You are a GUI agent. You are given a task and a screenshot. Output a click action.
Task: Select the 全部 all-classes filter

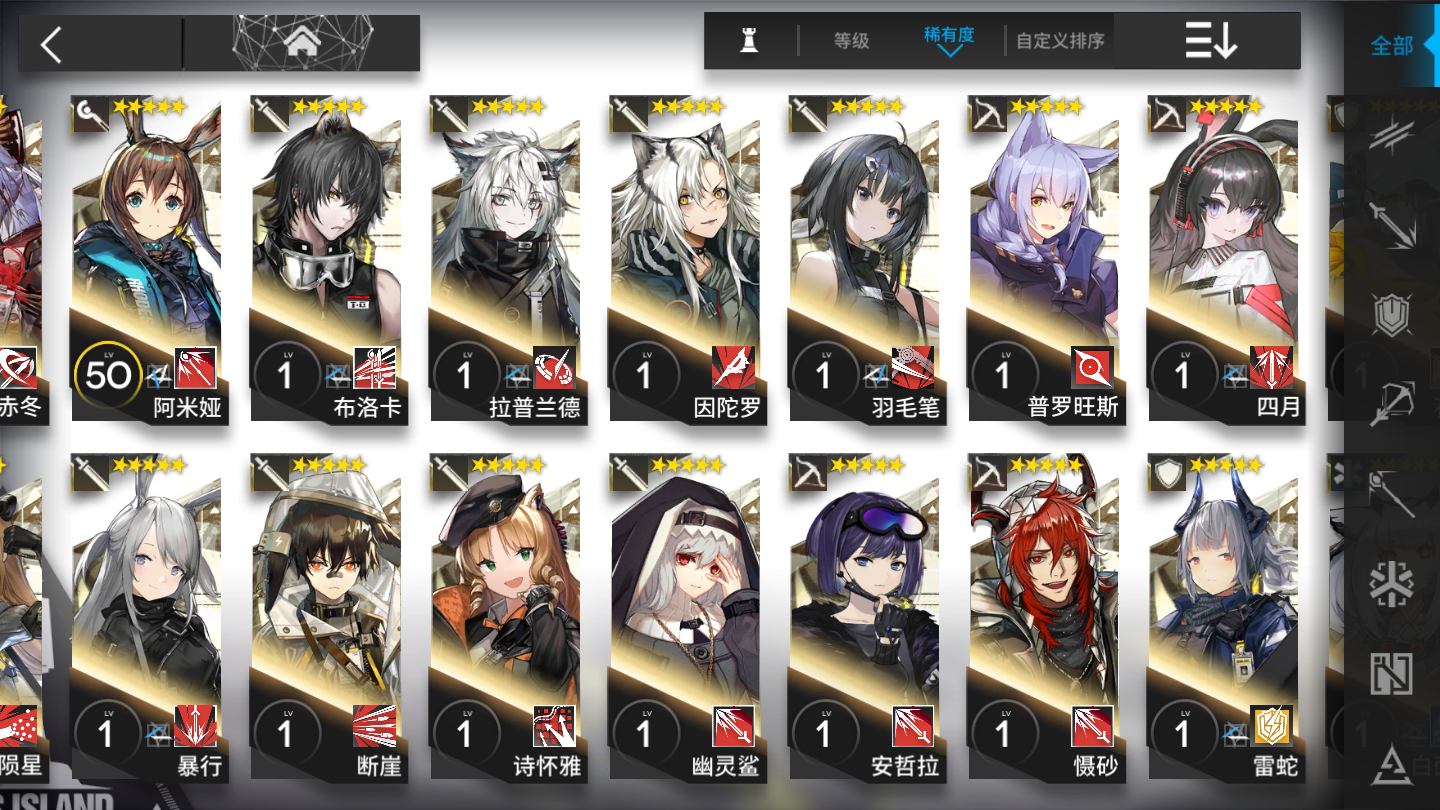pos(1391,45)
